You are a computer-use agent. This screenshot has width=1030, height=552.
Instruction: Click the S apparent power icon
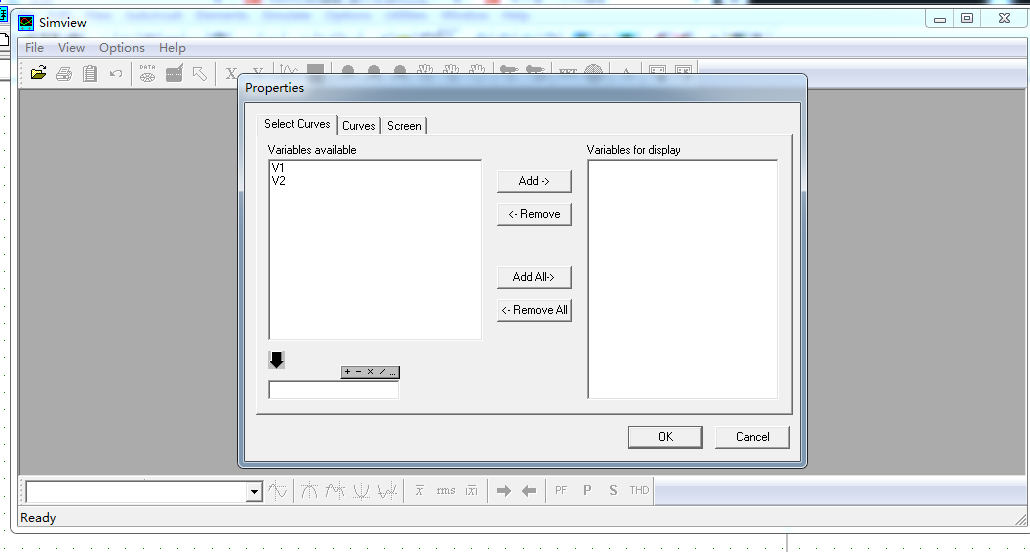pos(613,490)
